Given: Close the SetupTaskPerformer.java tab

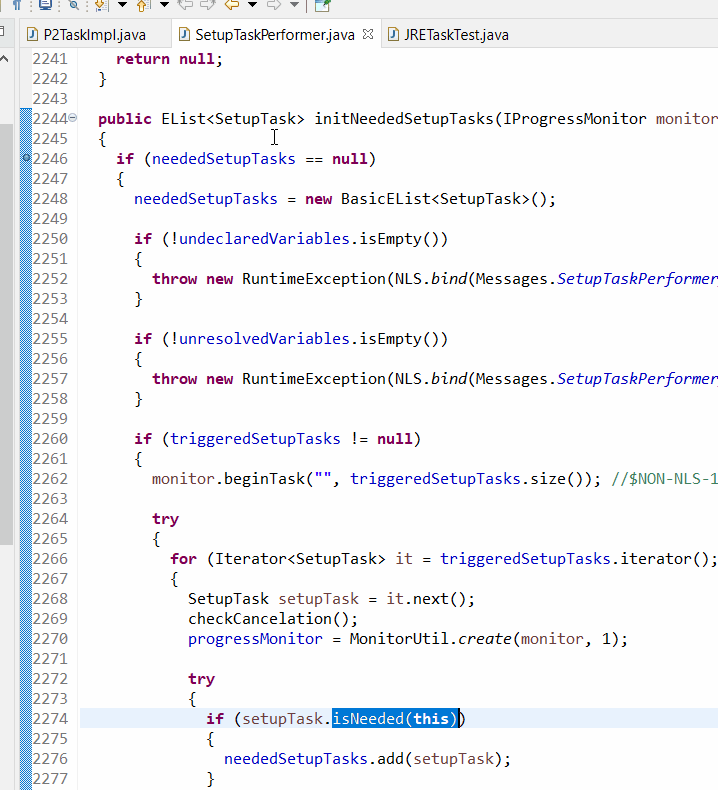Looking at the screenshot, I should 368,34.
